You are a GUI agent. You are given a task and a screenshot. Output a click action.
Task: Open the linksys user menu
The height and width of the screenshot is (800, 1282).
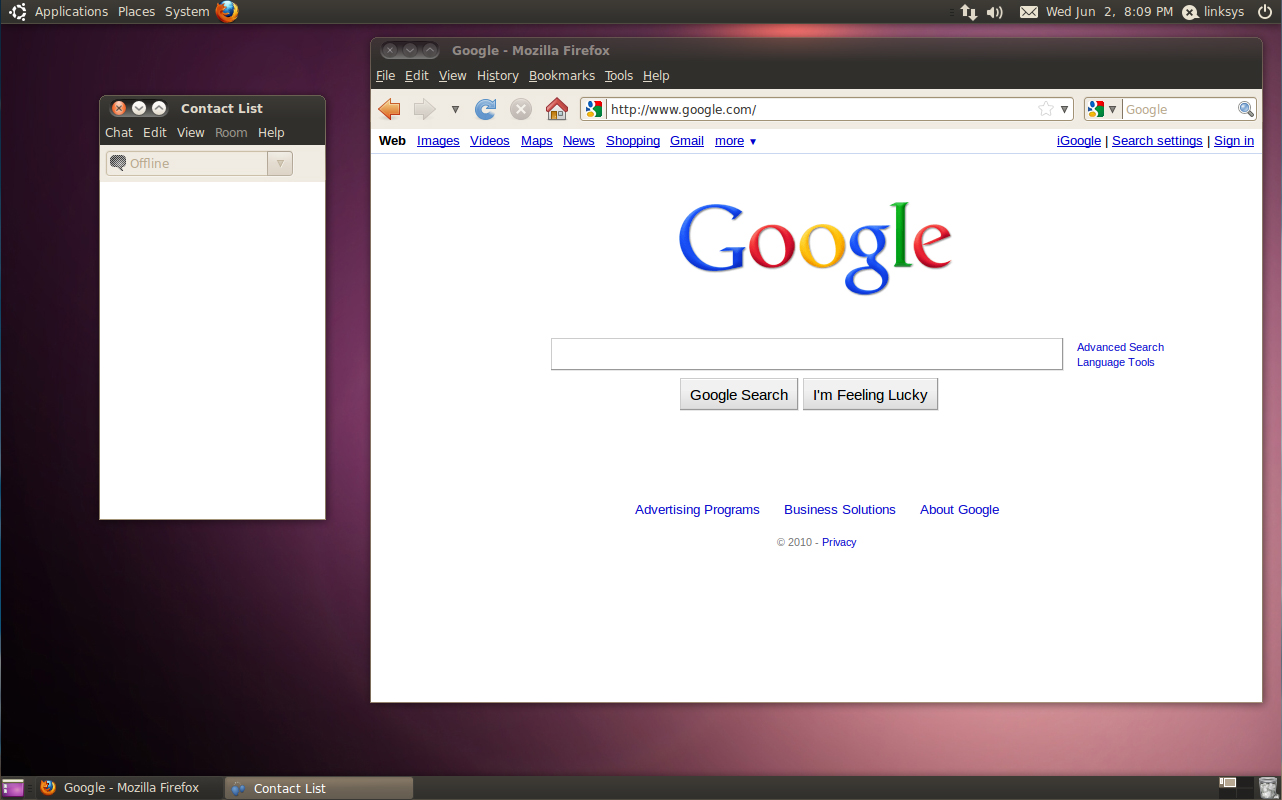click(1213, 12)
